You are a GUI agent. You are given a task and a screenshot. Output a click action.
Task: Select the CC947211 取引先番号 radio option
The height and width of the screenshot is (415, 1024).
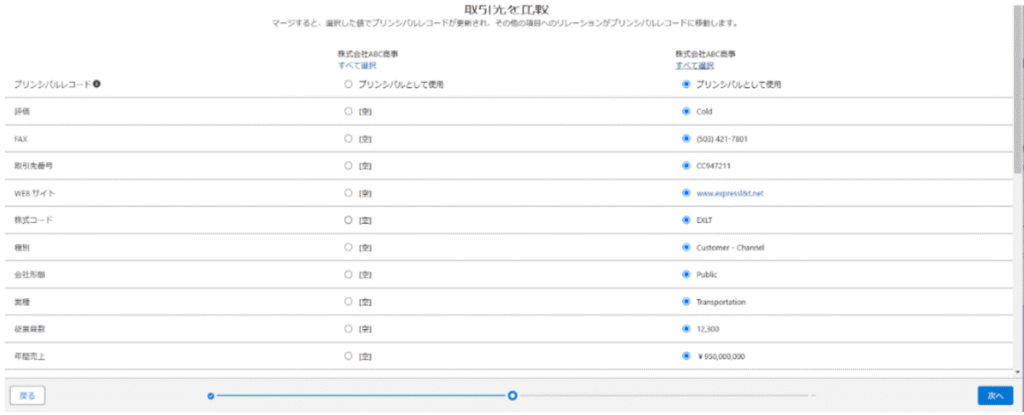coord(686,166)
